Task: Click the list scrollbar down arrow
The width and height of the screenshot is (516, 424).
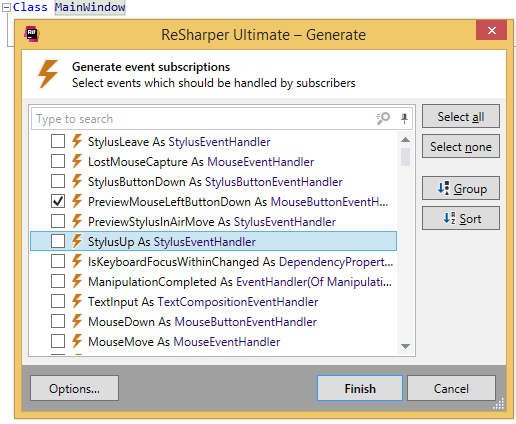Action: tap(405, 346)
